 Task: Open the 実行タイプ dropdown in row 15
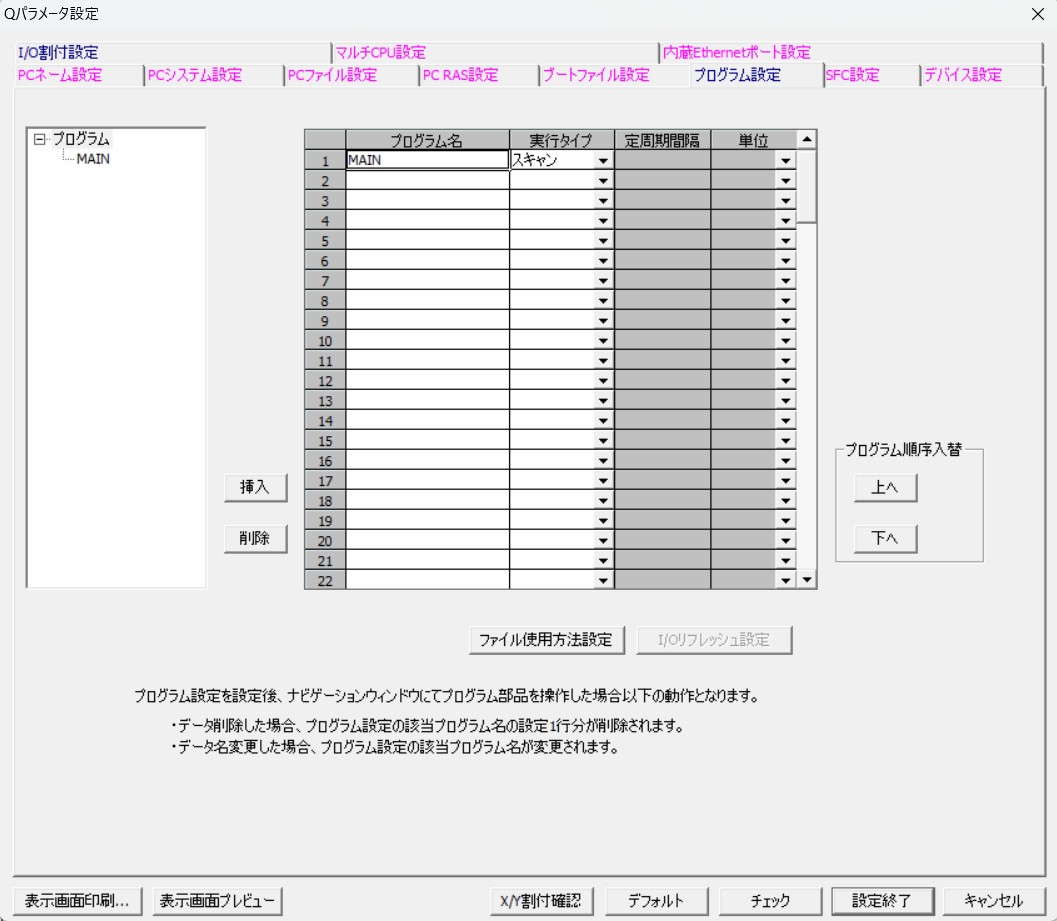tap(603, 441)
